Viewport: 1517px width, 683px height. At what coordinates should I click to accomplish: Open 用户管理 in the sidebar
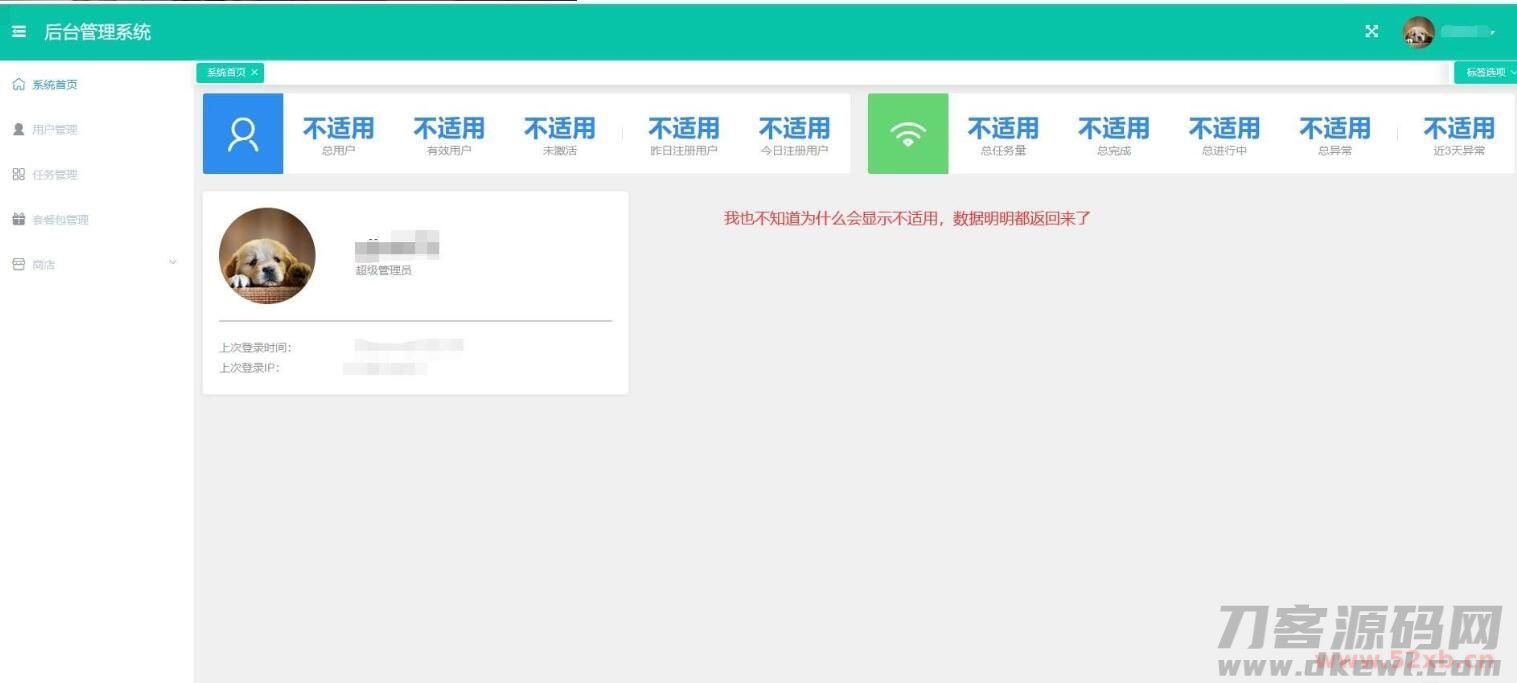54,130
